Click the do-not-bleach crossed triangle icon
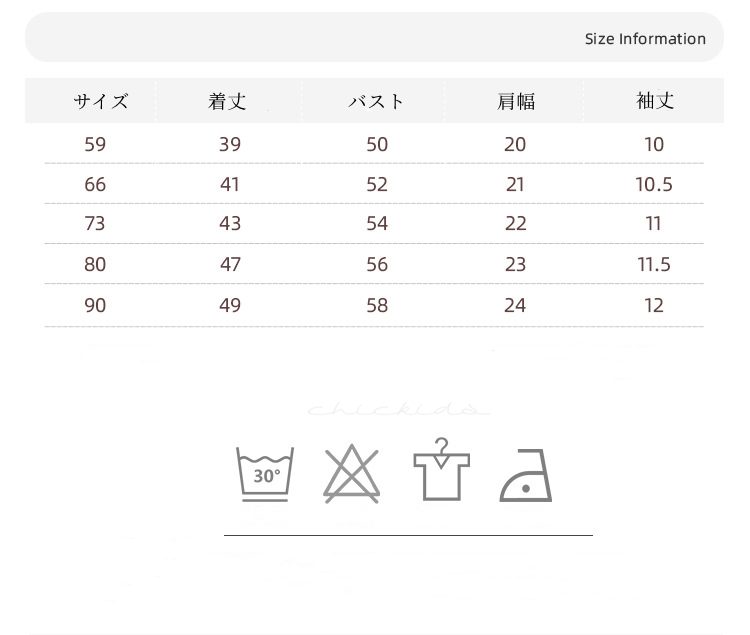 [352, 473]
